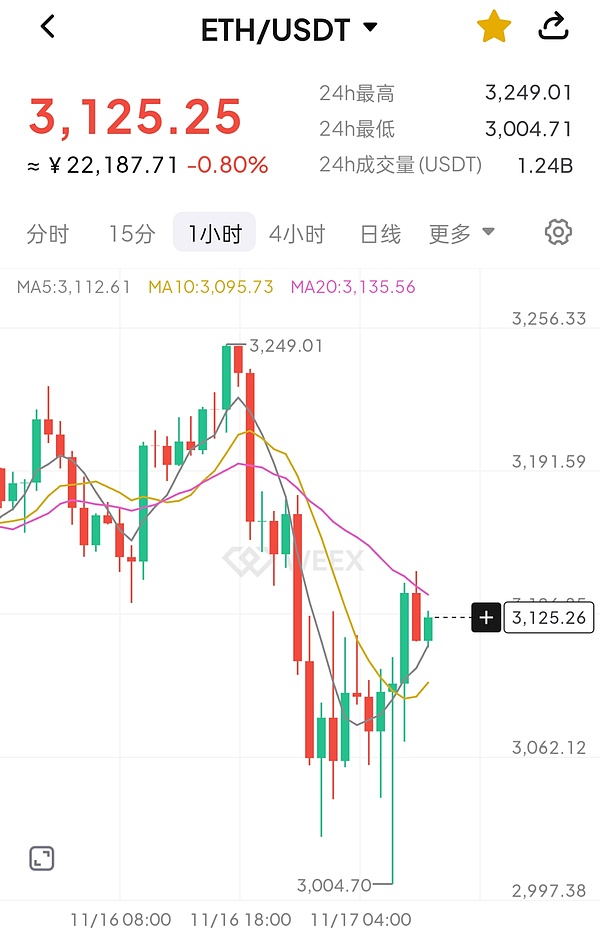Toggle the favorite star icon
This screenshot has height=932, width=600.
tap(493, 27)
